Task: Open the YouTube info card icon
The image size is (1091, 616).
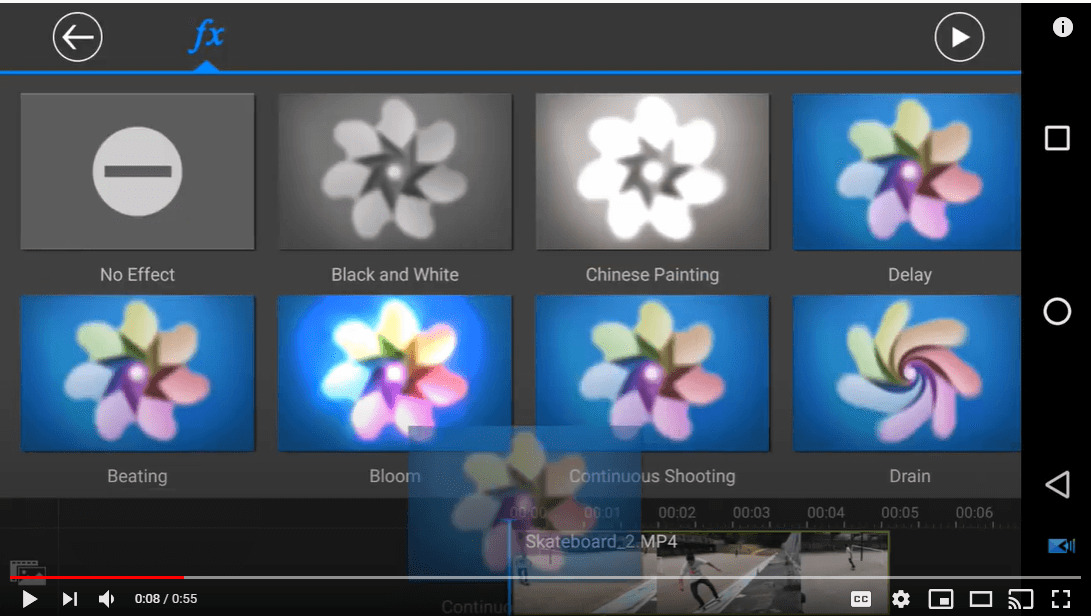Action: point(1062,27)
